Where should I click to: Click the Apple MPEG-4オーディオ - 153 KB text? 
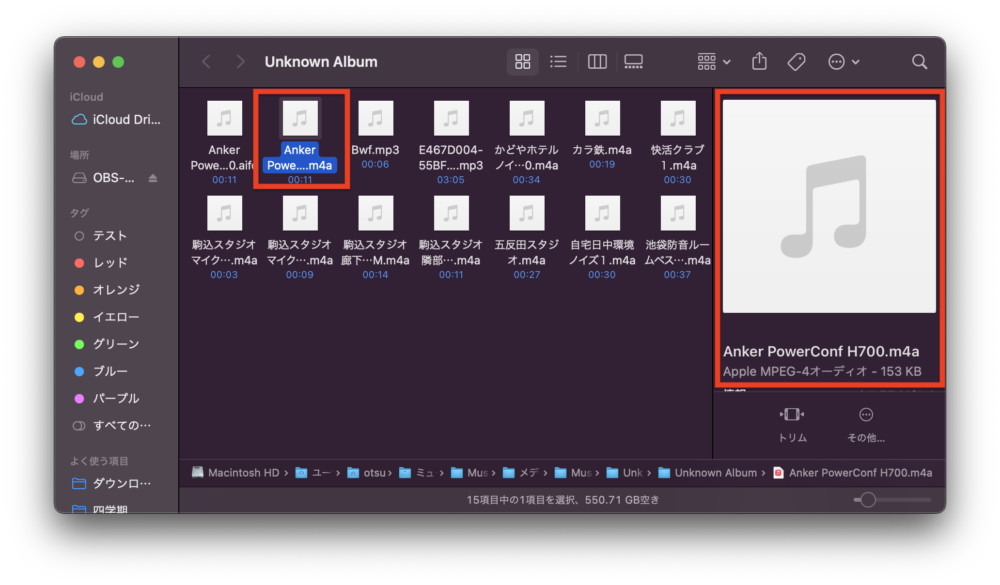point(822,371)
